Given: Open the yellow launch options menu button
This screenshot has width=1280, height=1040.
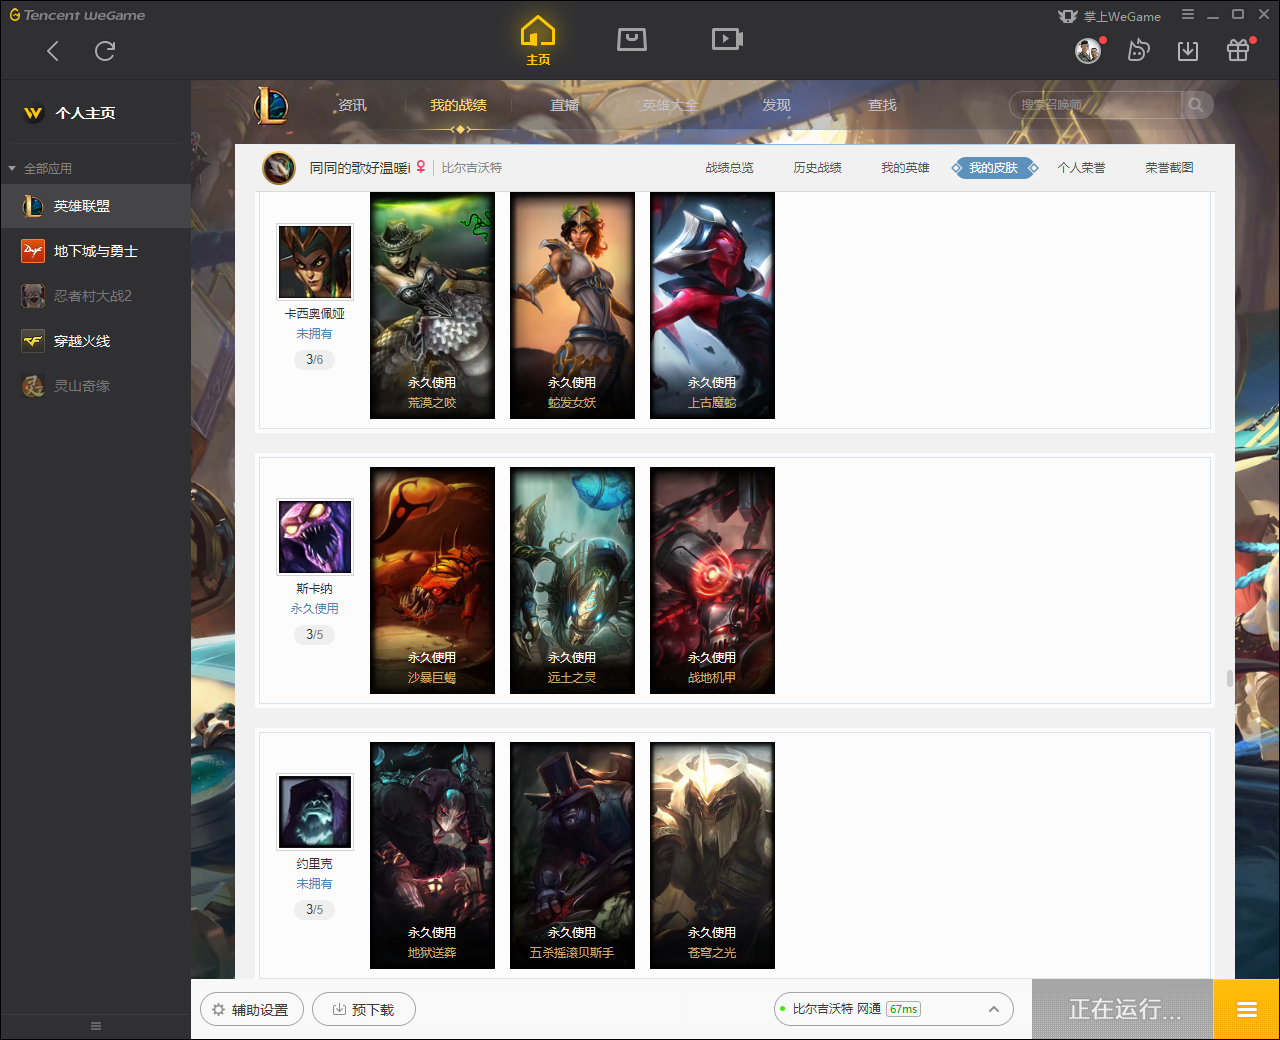Looking at the screenshot, I should (1247, 1009).
